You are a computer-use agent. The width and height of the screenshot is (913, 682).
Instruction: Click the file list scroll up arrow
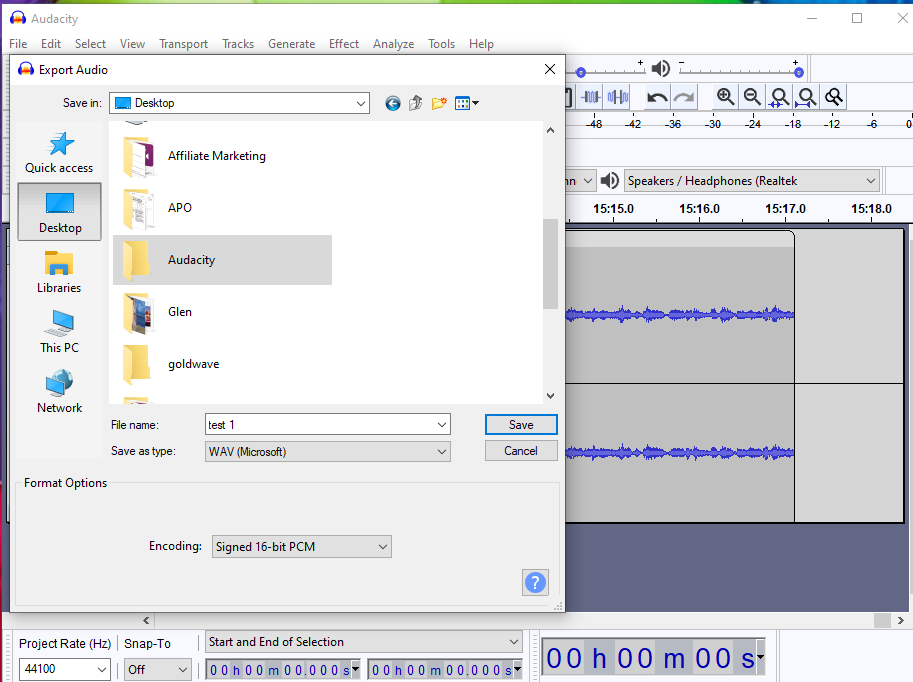pos(550,130)
